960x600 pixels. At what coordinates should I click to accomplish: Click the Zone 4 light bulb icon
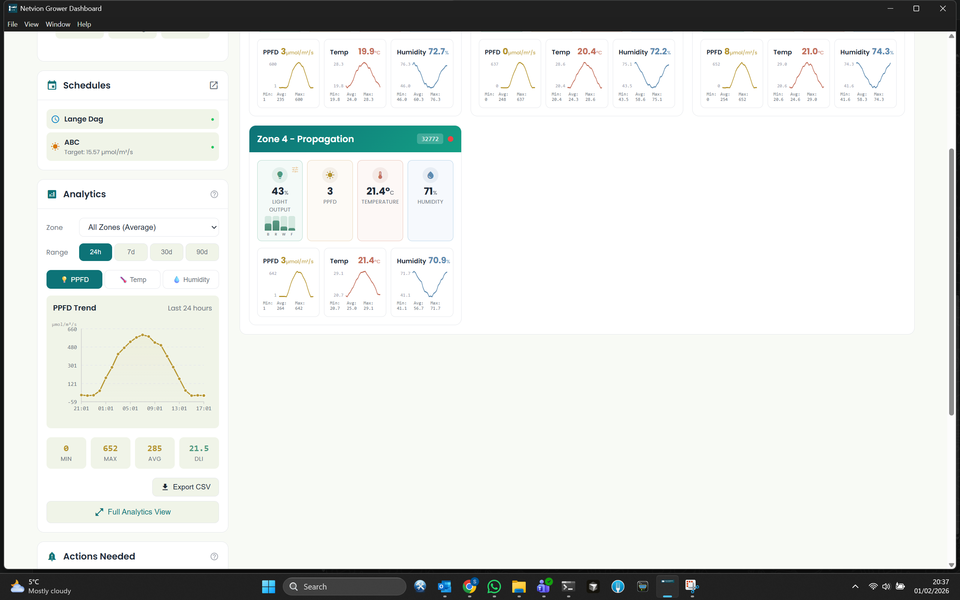click(x=280, y=175)
